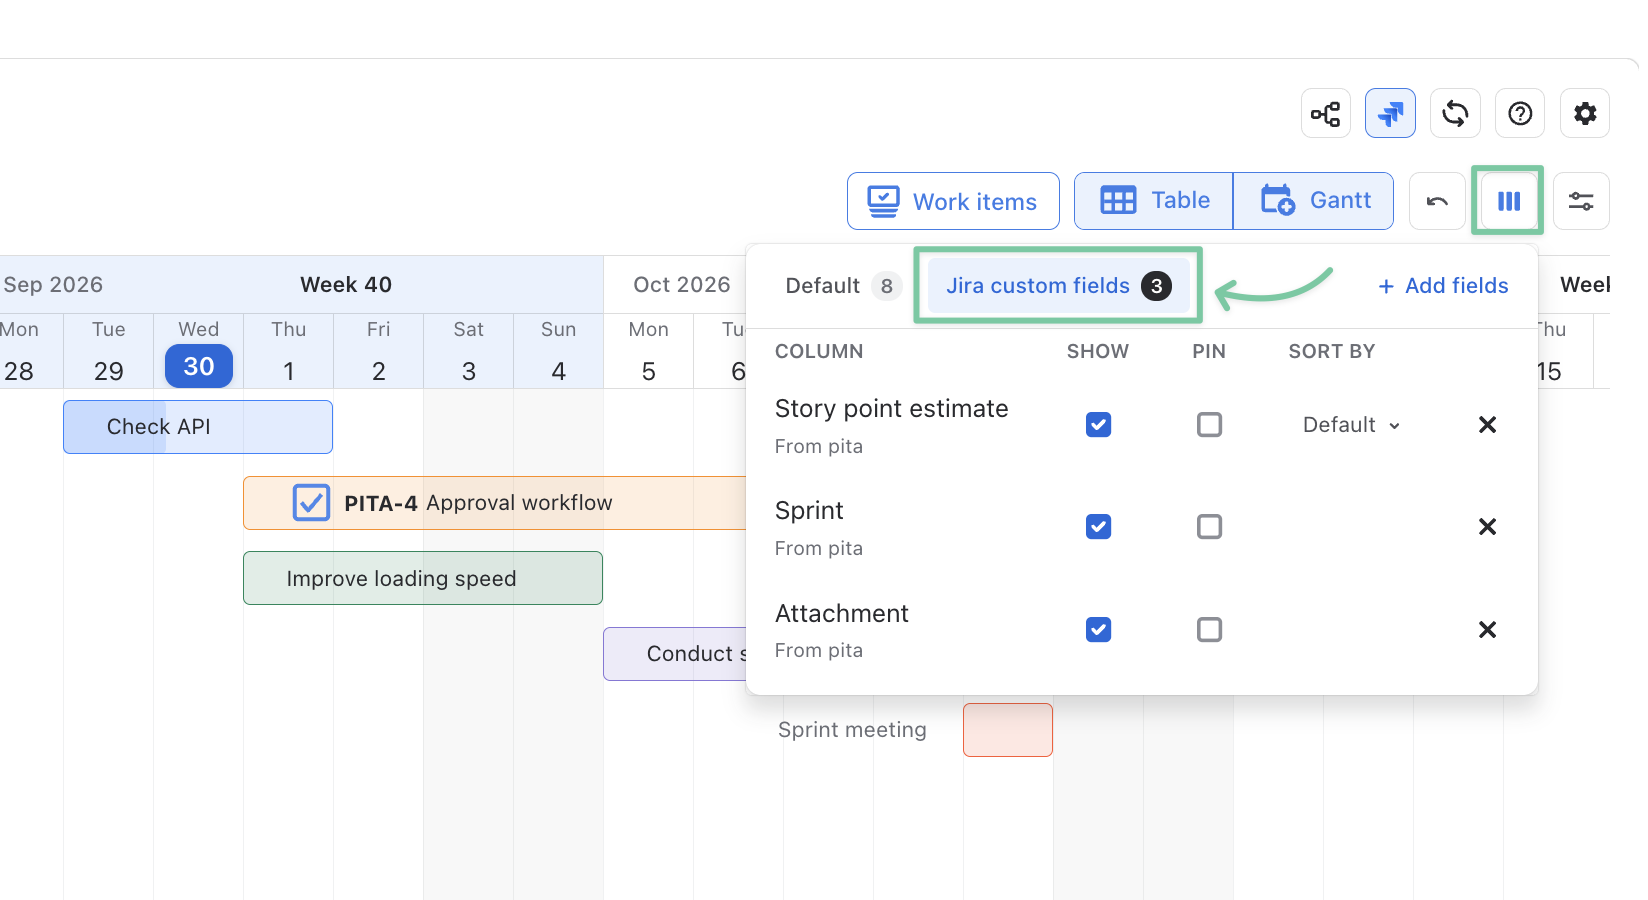The width and height of the screenshot is (1648, 900).
Task: Uncheck Show for Attachment column
Action: (1098, 630)
